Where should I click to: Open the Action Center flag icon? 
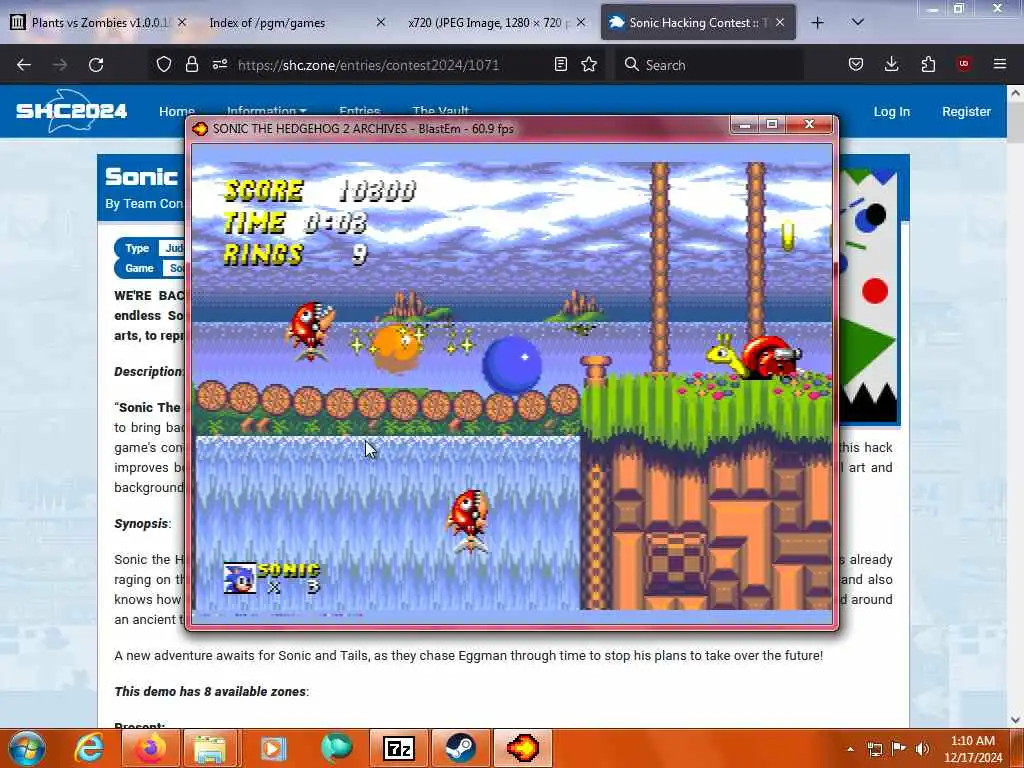click(x=899, y=749)
